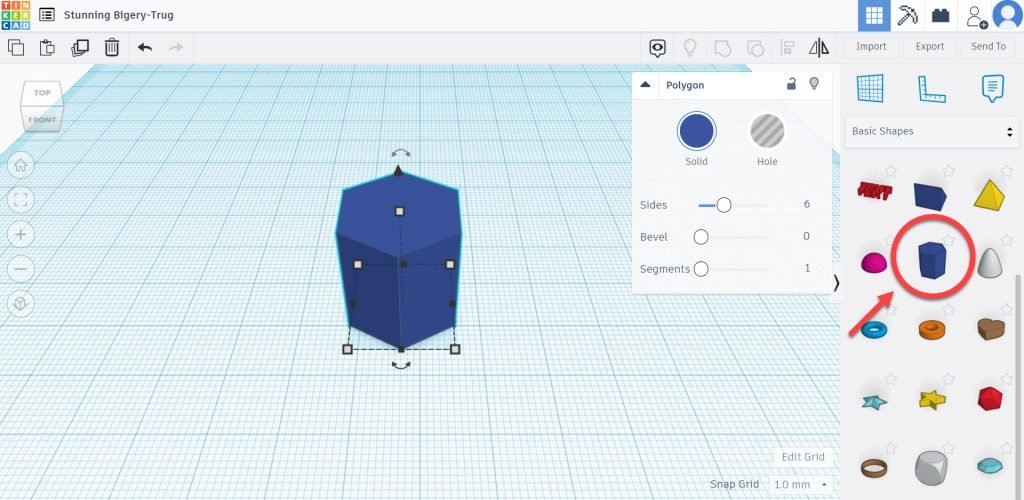Collapse the Polygon properties panel
1024x500 pixels.
[x=645, y=85]
